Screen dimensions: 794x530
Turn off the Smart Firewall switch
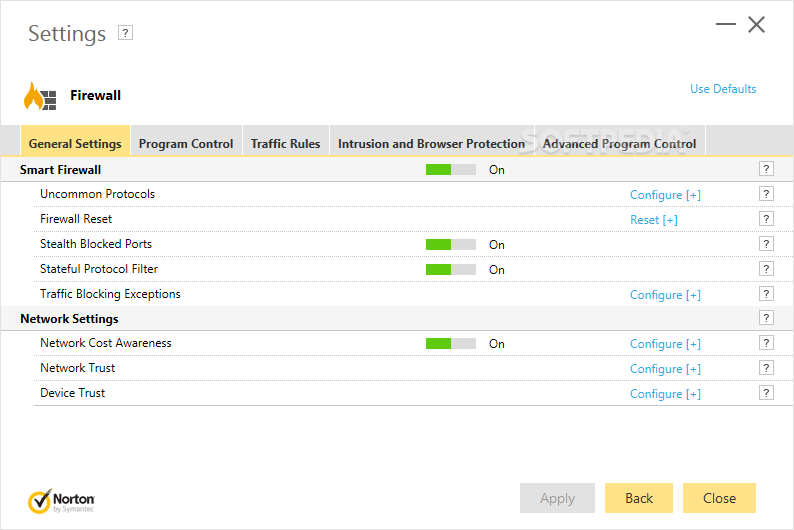click(x=450, y=170)
